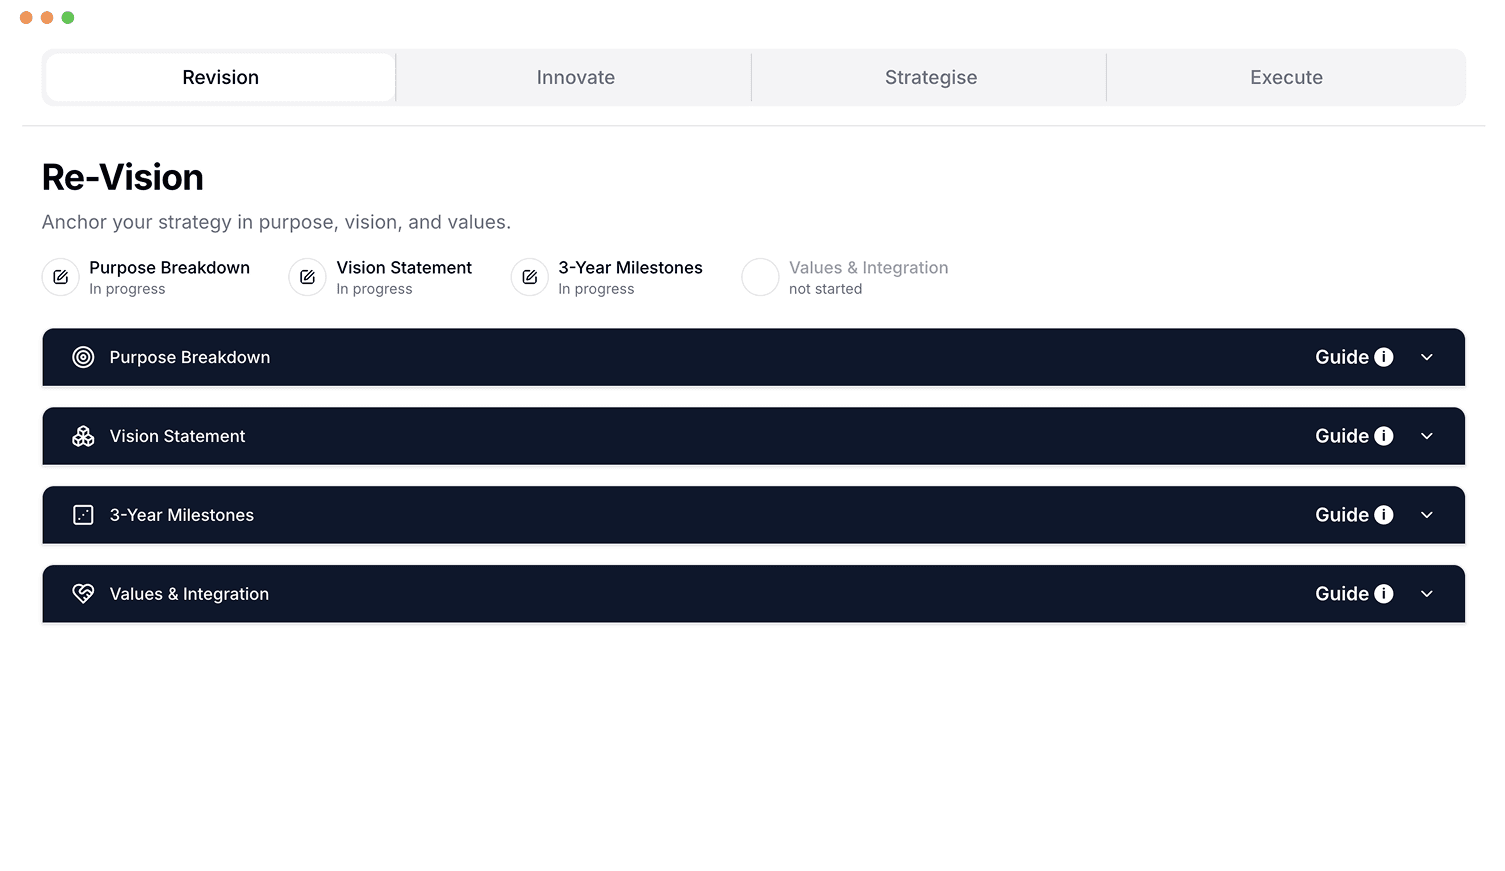Select the 3-Year Milestones calendar icon
Viewport: 1505px width, 871px height.
tap(83, 514)
